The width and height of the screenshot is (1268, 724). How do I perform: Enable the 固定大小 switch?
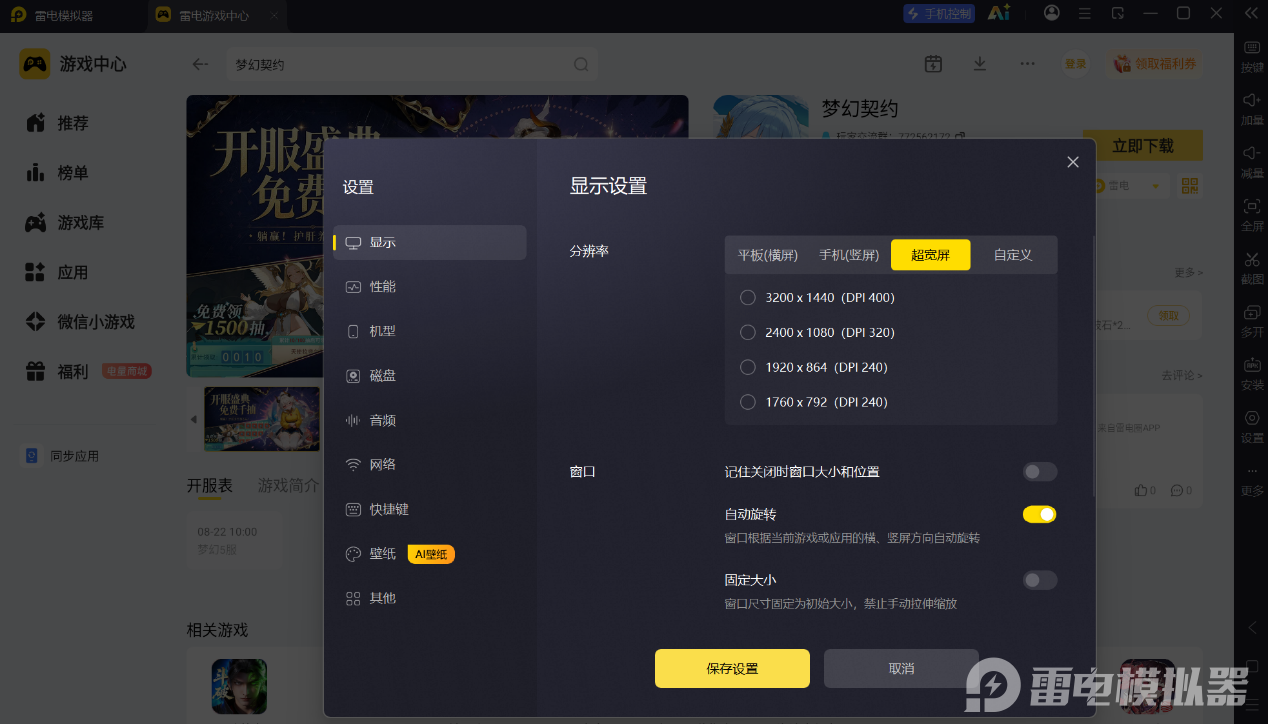click(x=1039, y=580)
